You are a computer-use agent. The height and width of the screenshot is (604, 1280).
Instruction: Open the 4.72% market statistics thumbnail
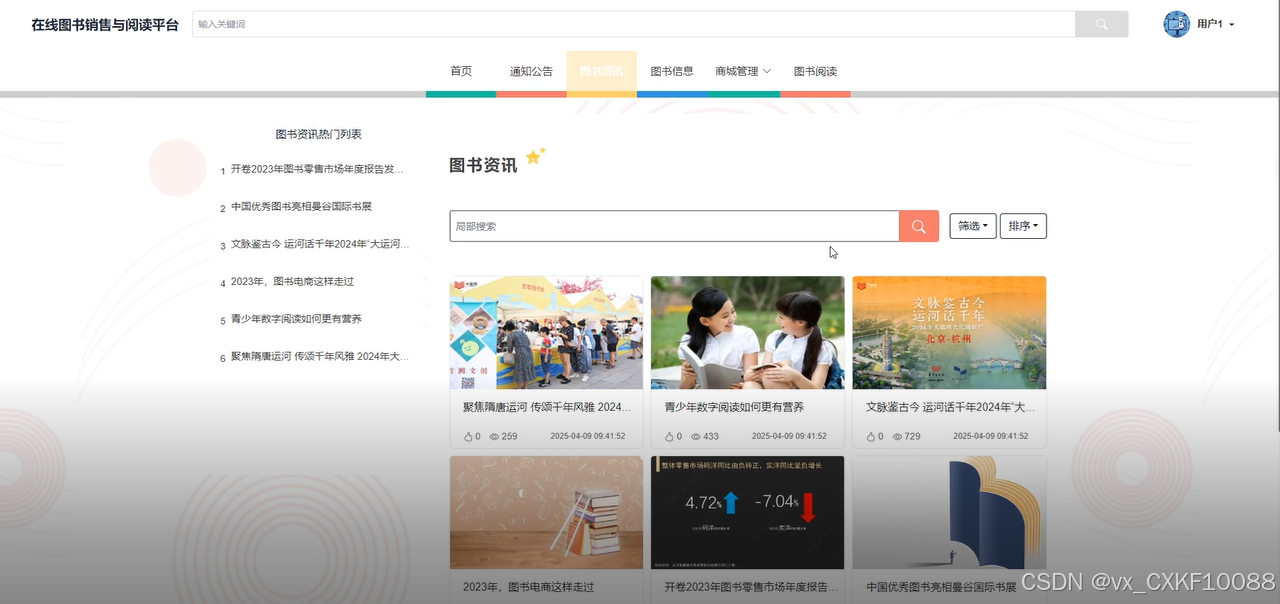point(747,512)
